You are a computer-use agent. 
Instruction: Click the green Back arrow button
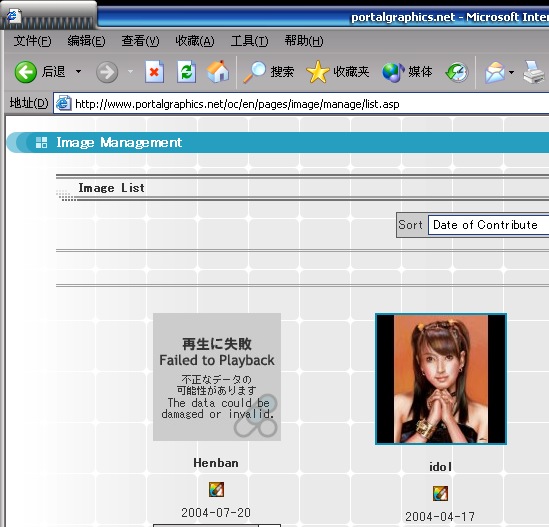[26, 72]
